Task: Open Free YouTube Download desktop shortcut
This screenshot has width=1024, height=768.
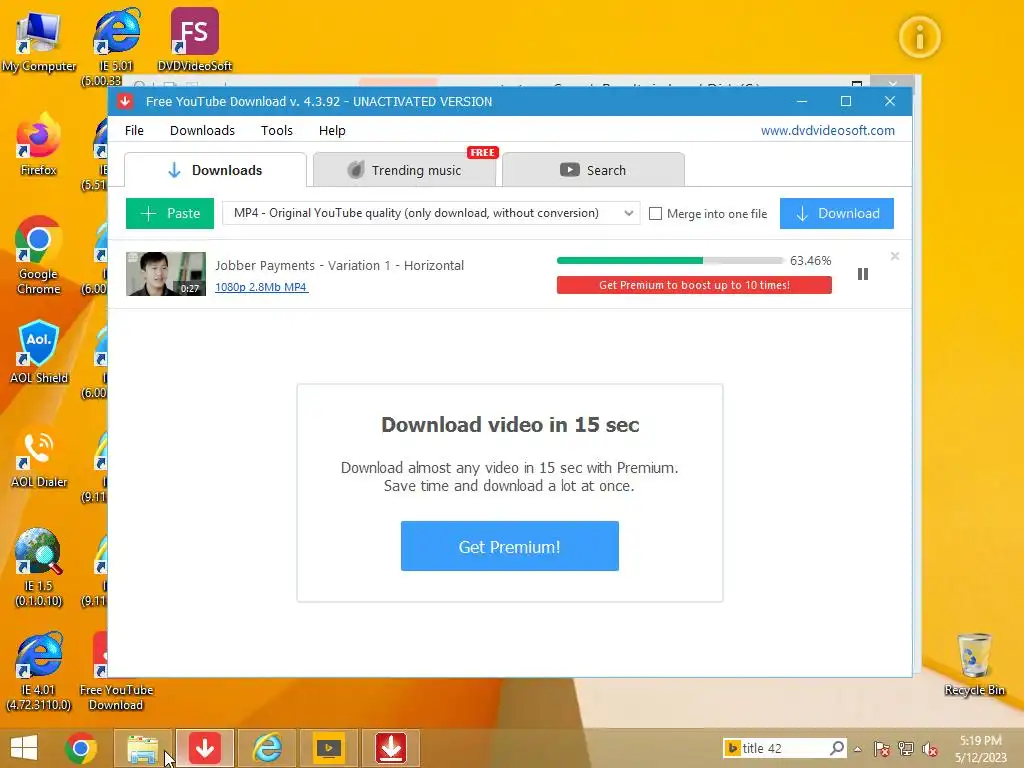Action: click(116, 671)
